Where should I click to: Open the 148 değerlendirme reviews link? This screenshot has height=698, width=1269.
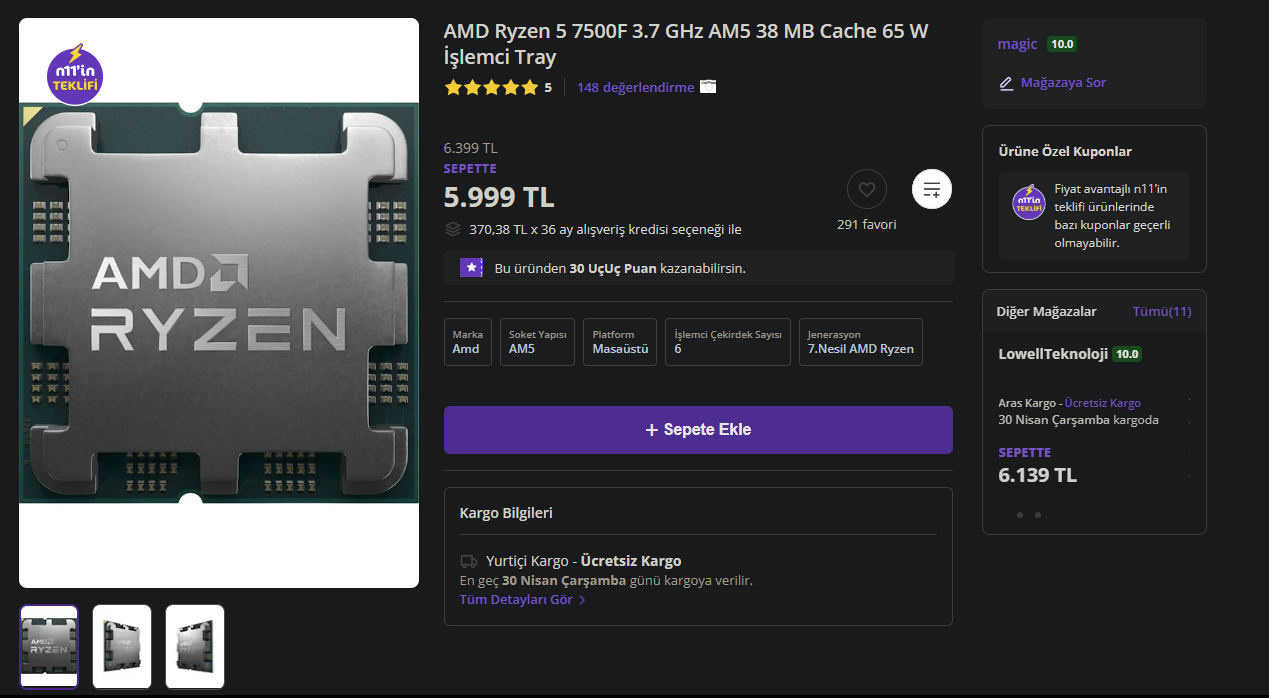[x=635, y=87]
